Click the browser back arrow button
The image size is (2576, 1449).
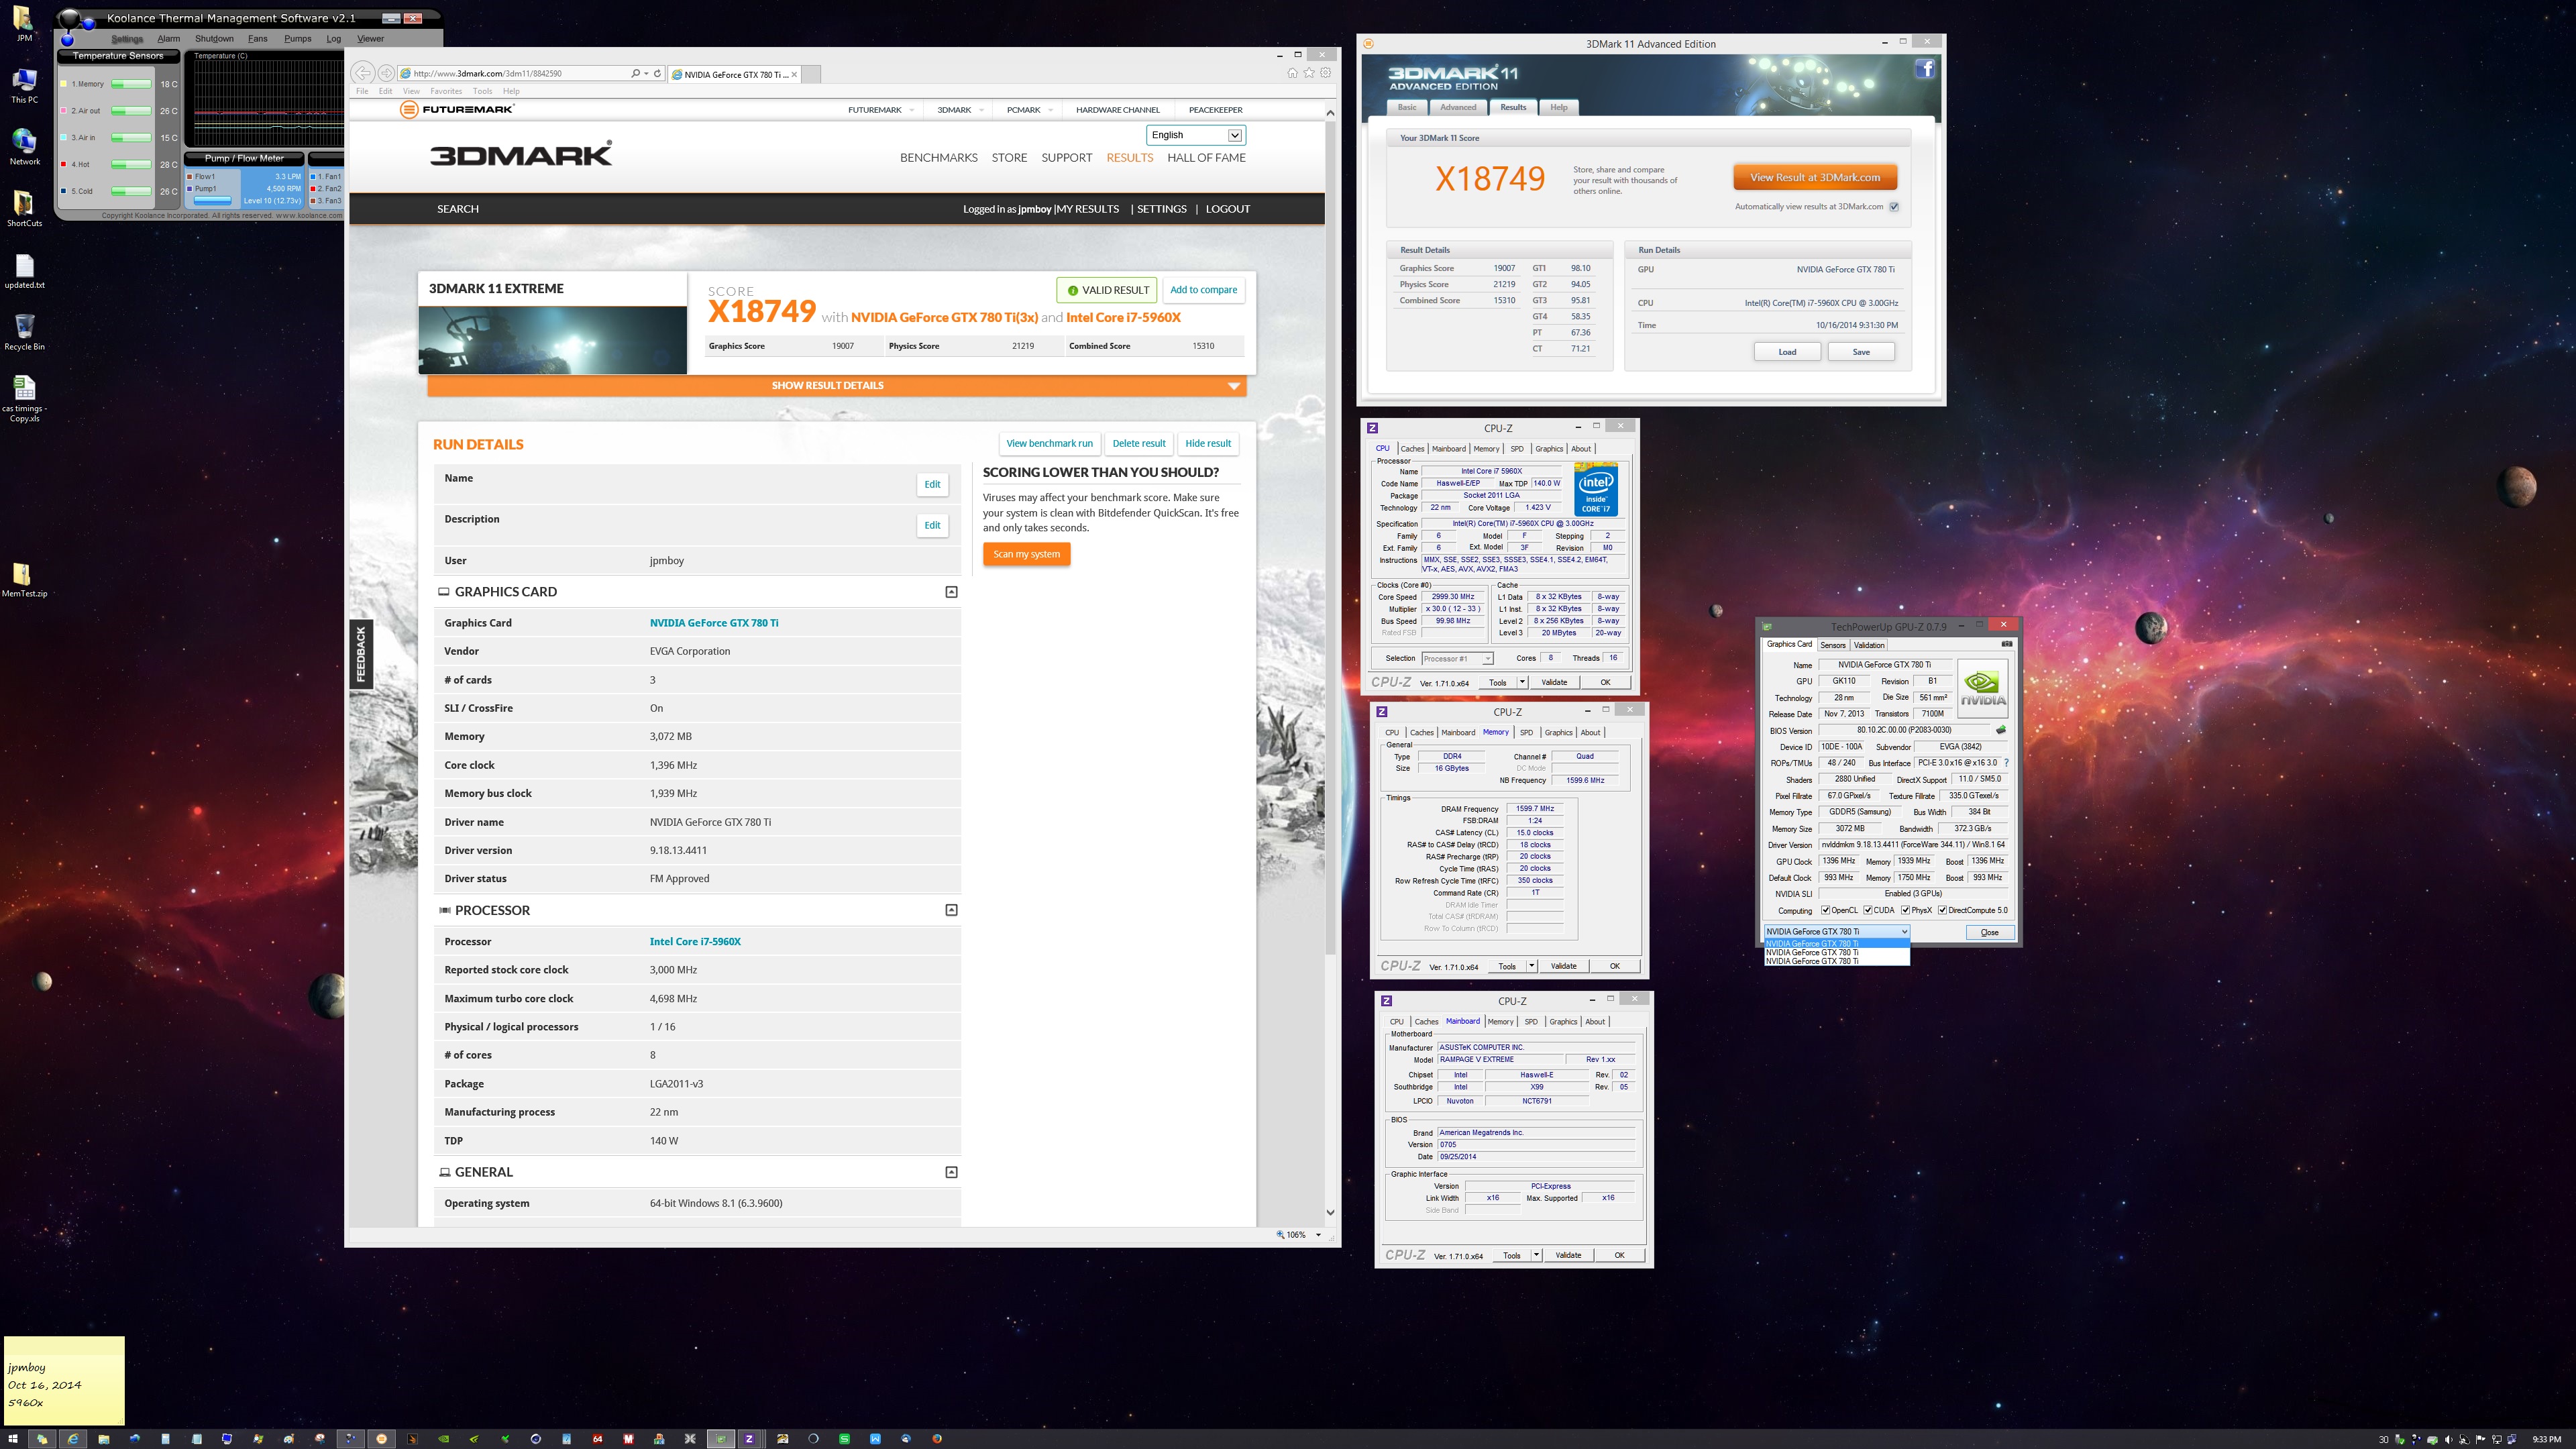362,73
